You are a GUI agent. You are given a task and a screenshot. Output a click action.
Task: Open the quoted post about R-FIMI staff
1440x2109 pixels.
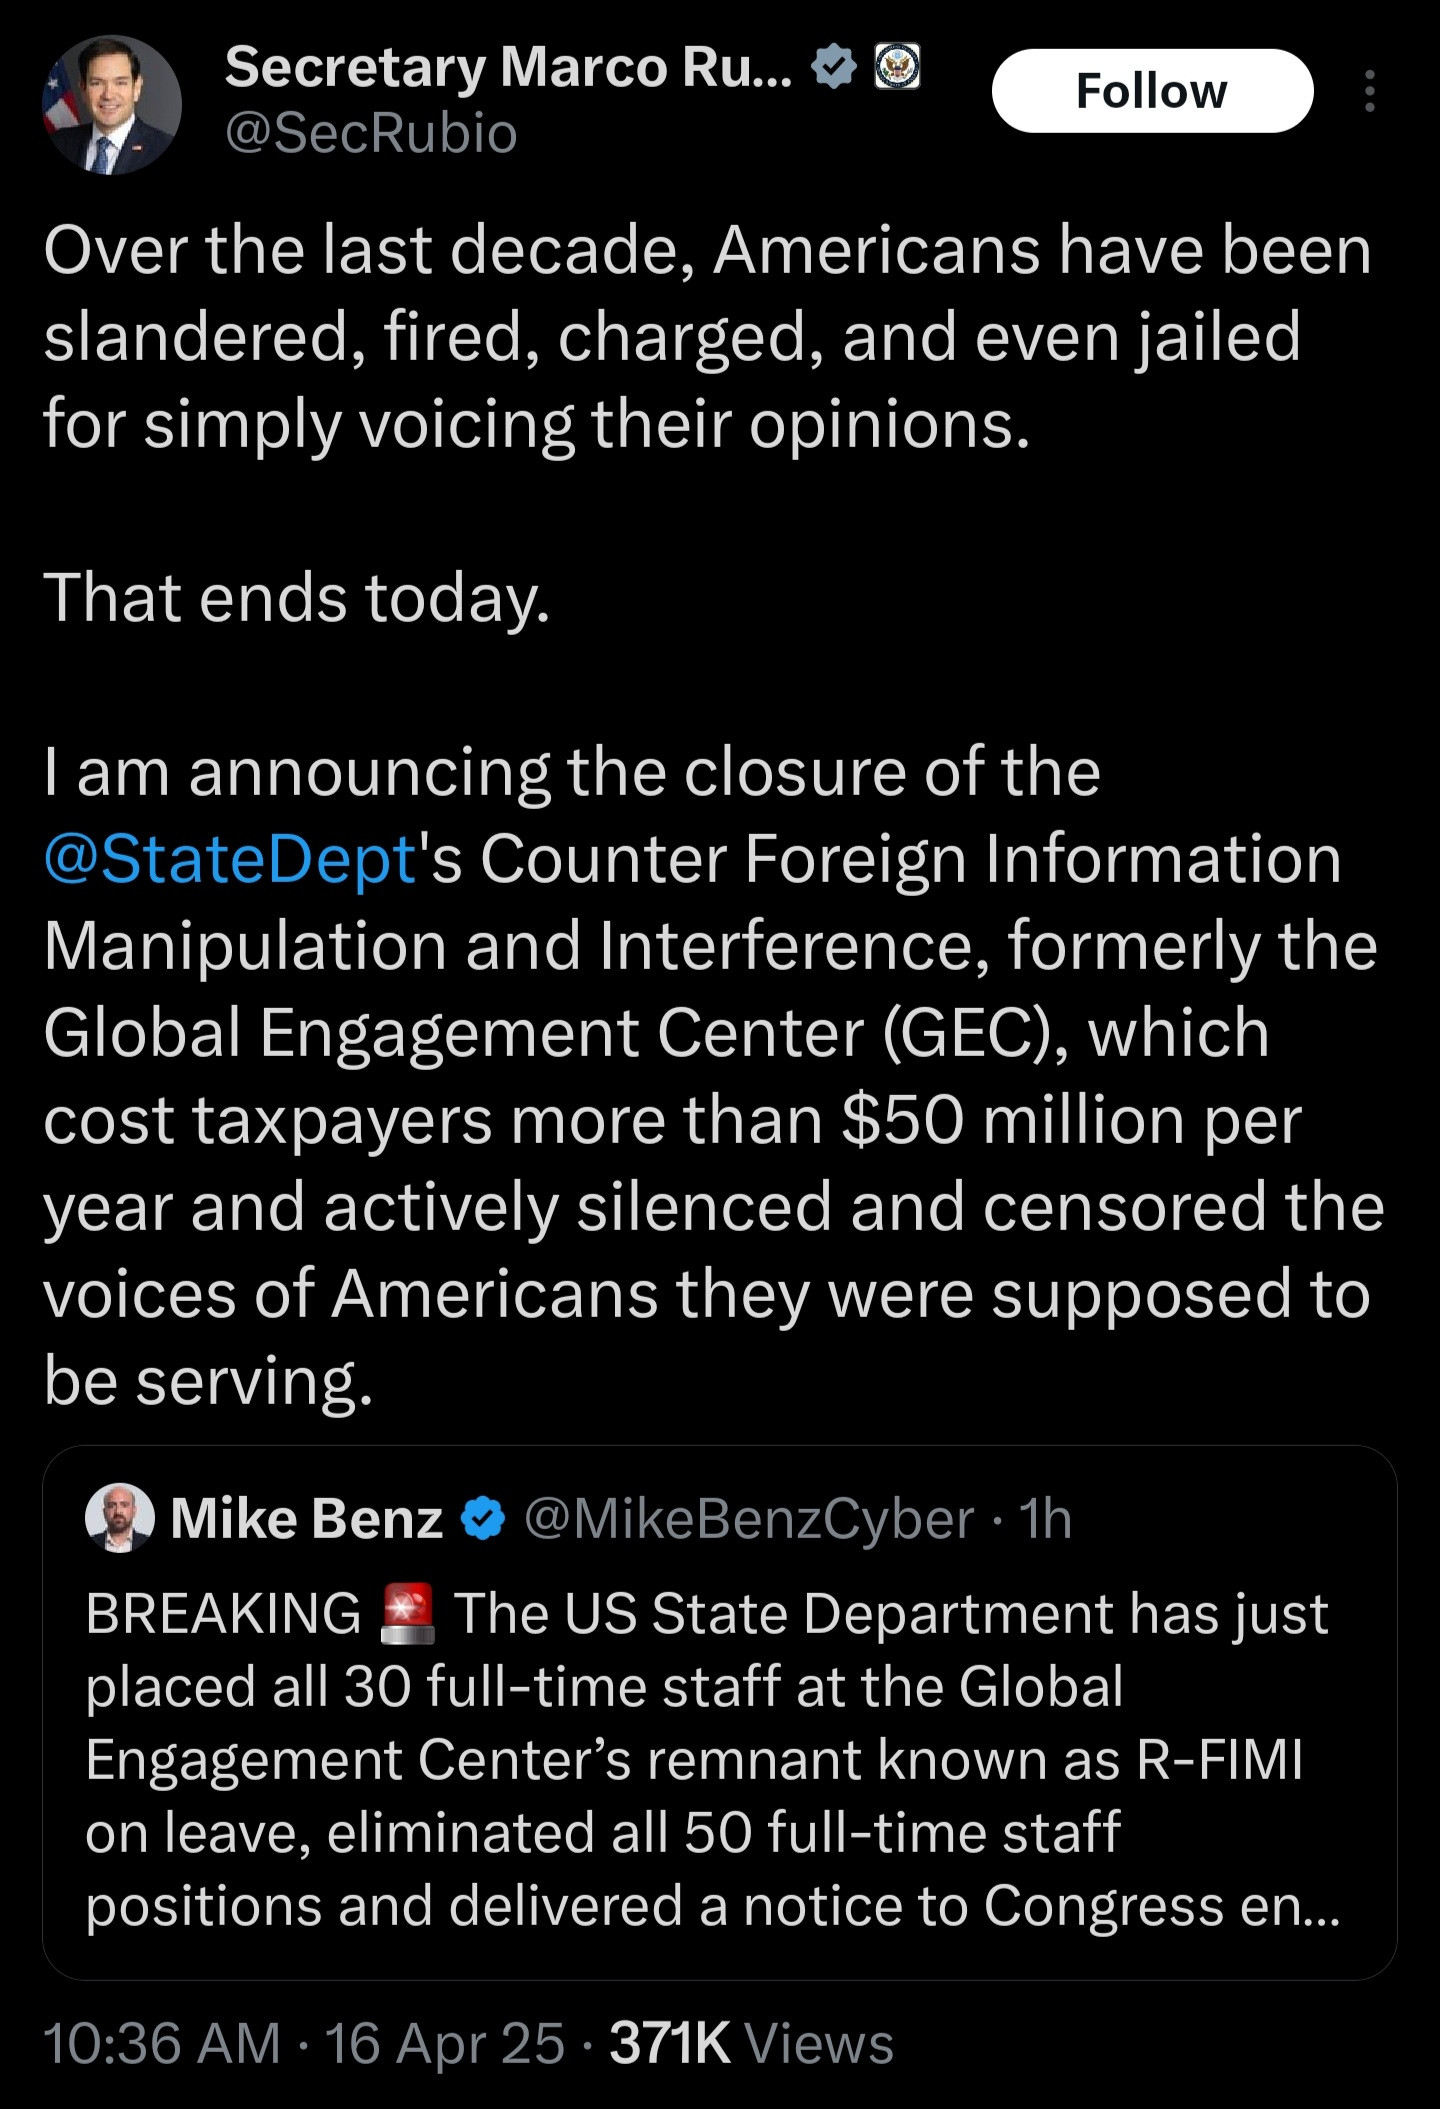point(718,1760)
